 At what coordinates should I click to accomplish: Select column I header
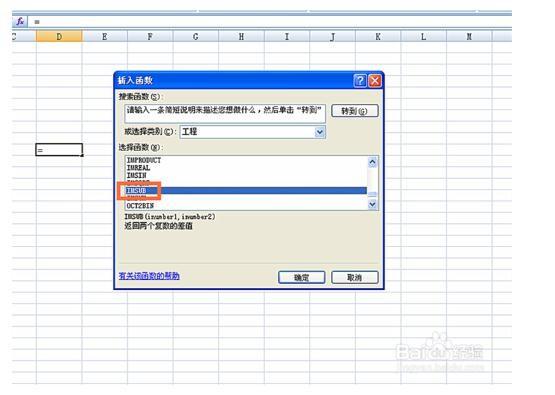[x=287, y=36]
